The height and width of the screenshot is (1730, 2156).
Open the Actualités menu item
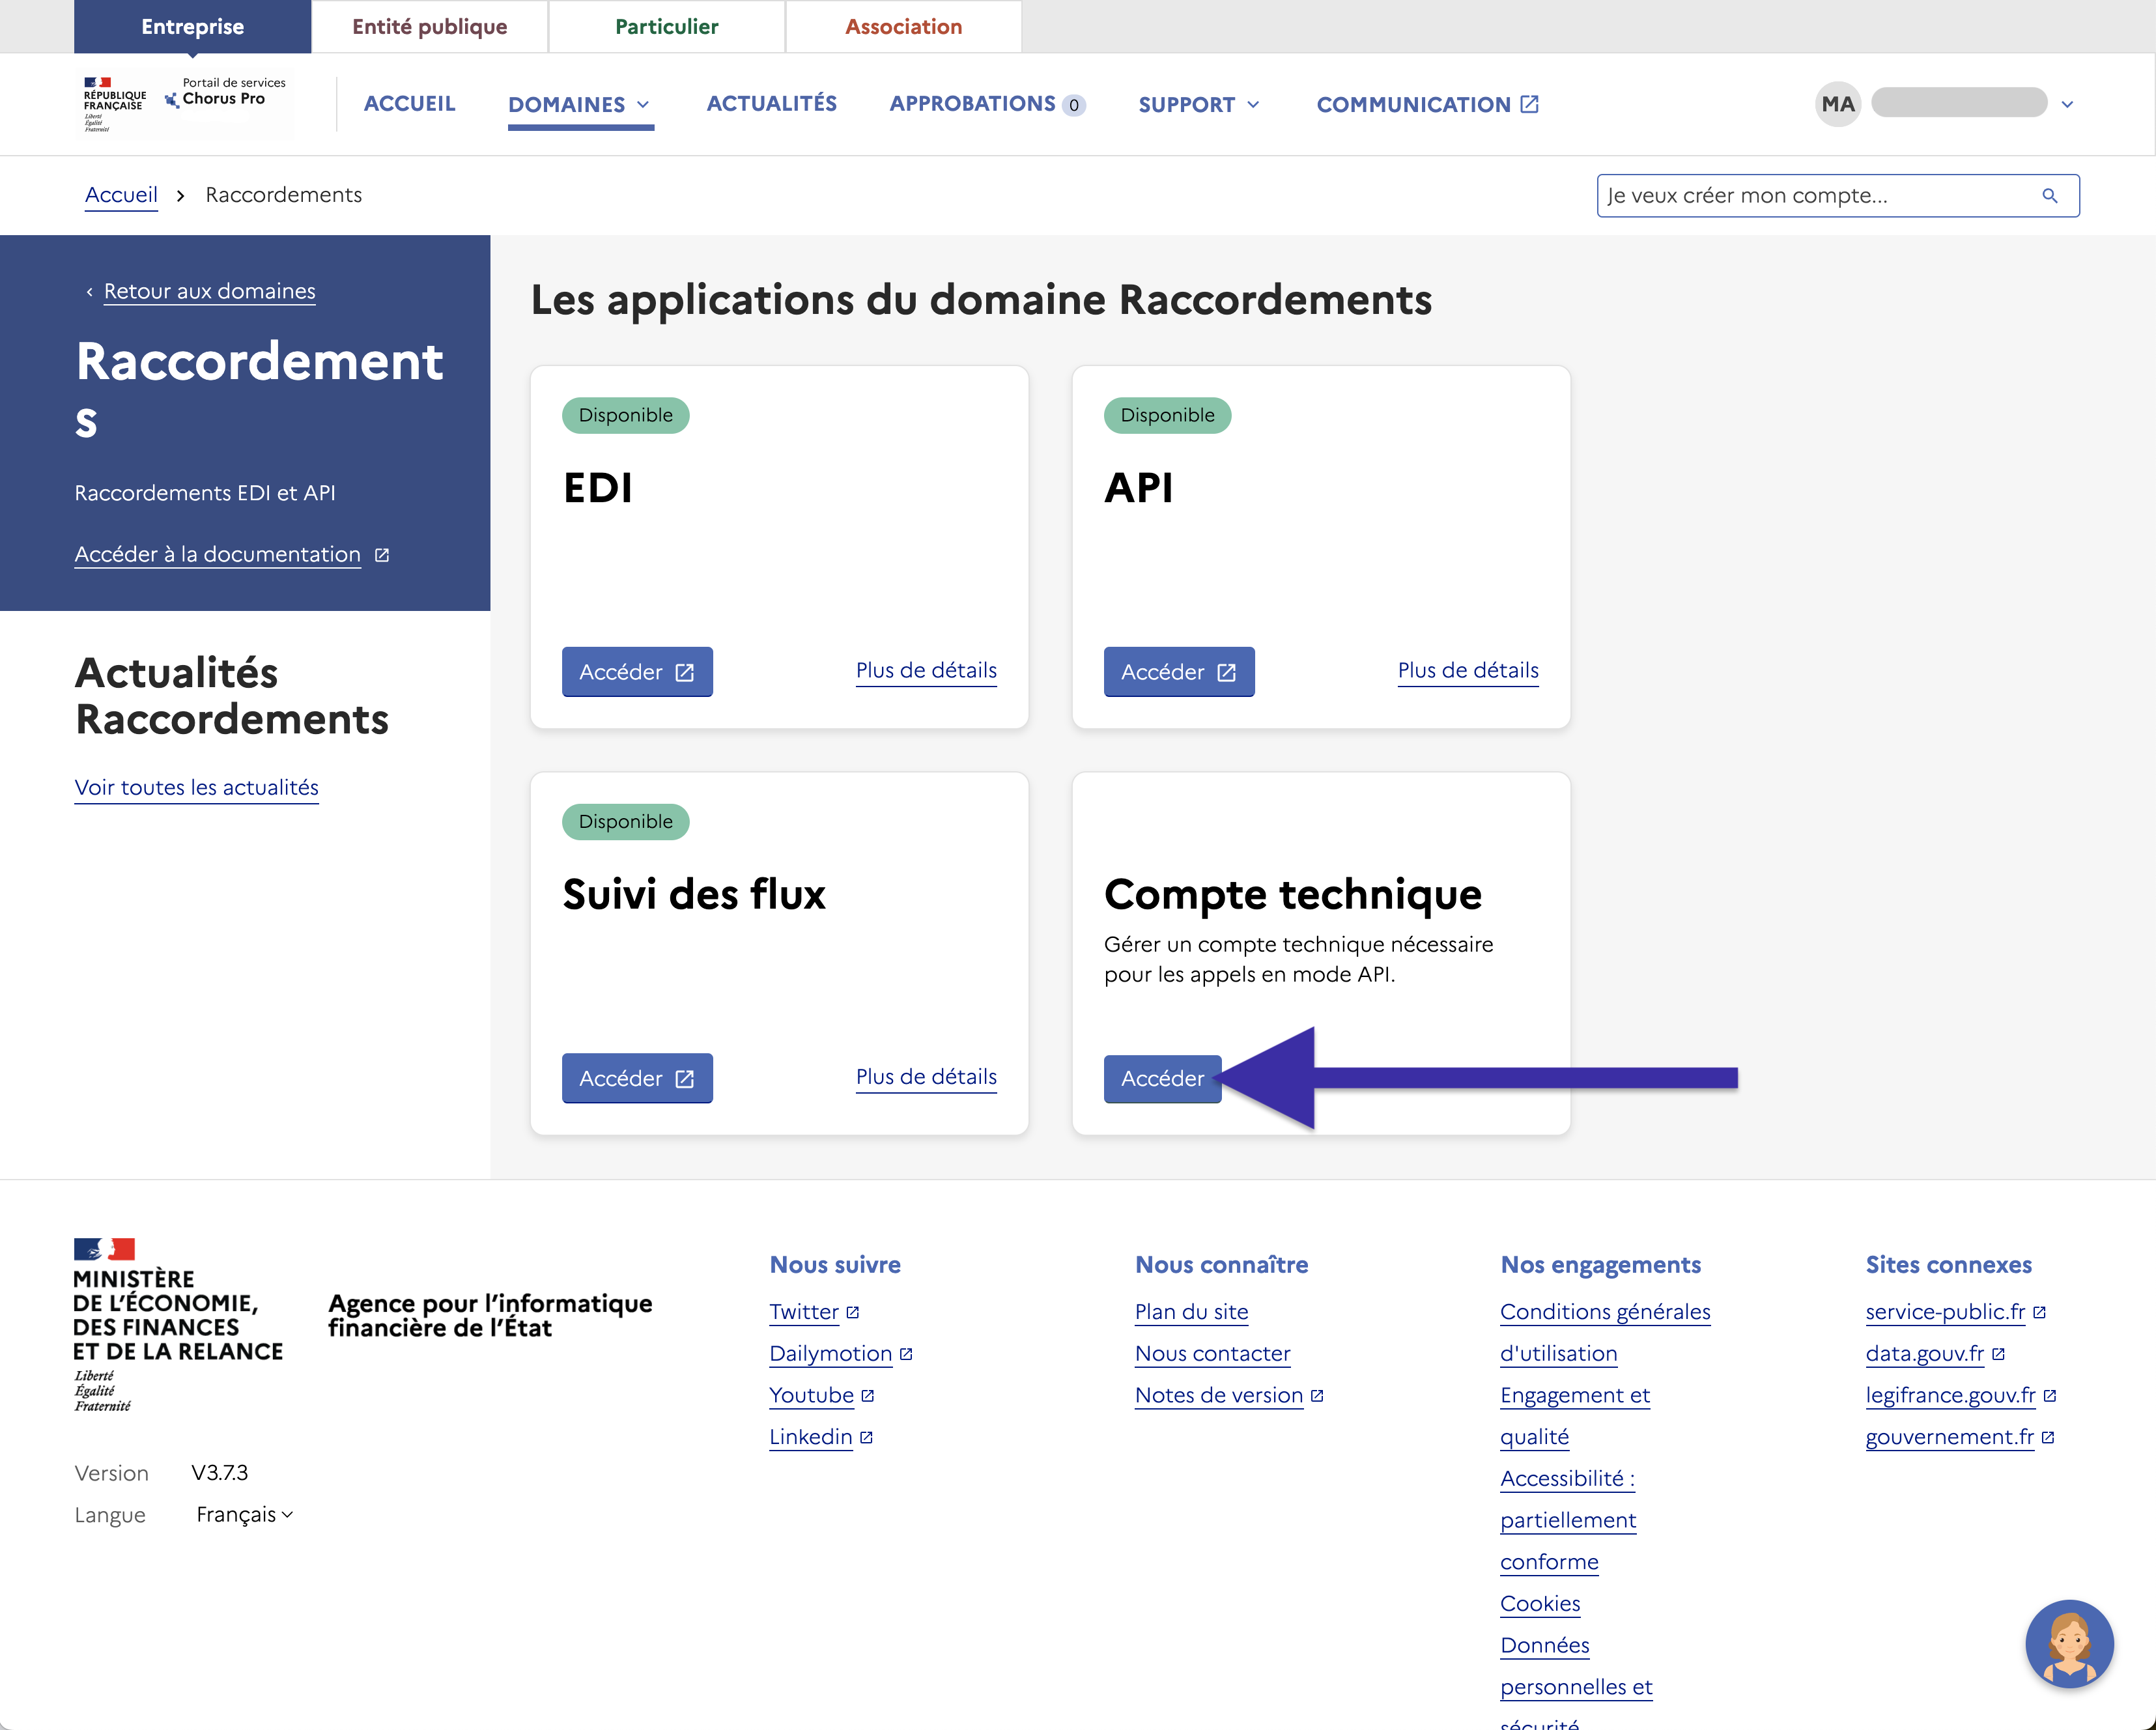[771, 104]
